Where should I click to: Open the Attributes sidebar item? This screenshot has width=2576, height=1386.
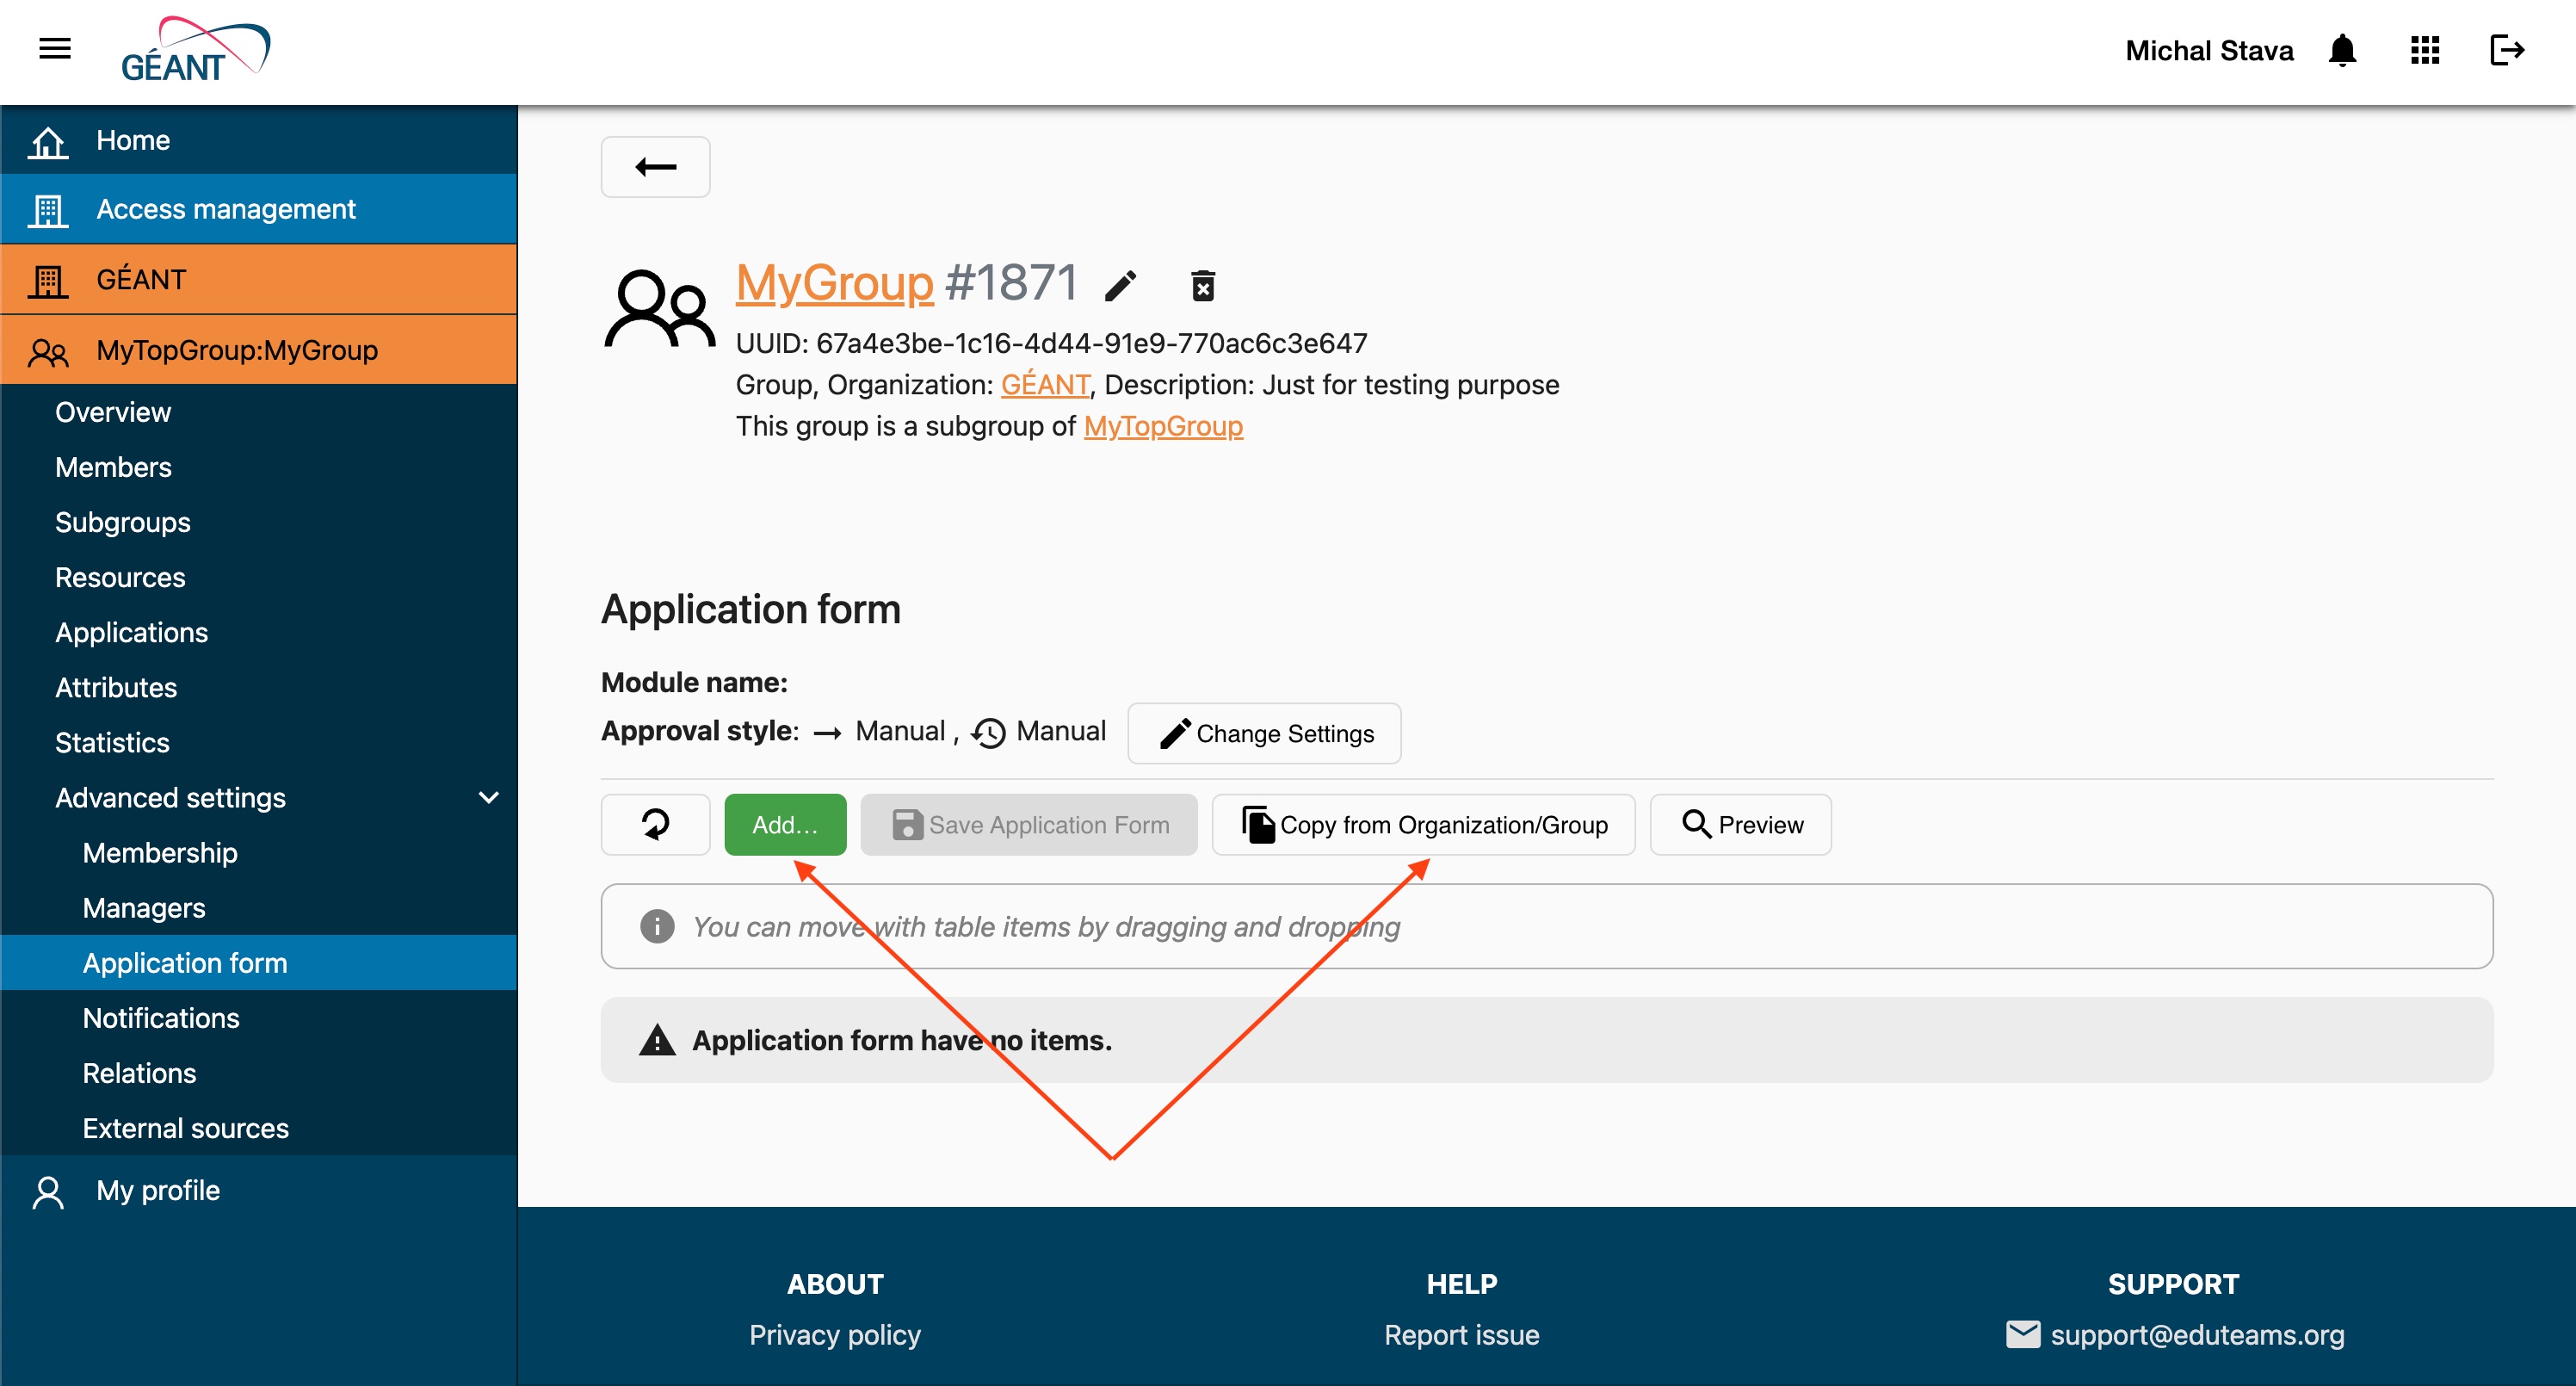tap(116, 687)
